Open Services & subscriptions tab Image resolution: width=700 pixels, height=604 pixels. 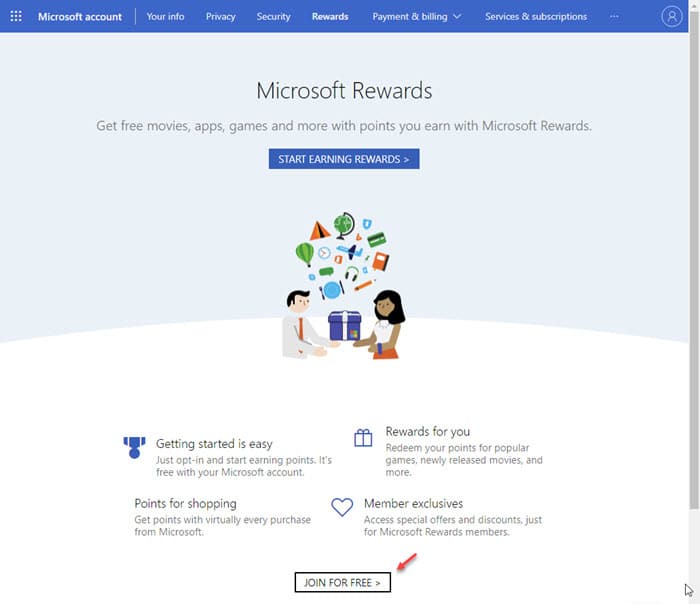[536, 17]
